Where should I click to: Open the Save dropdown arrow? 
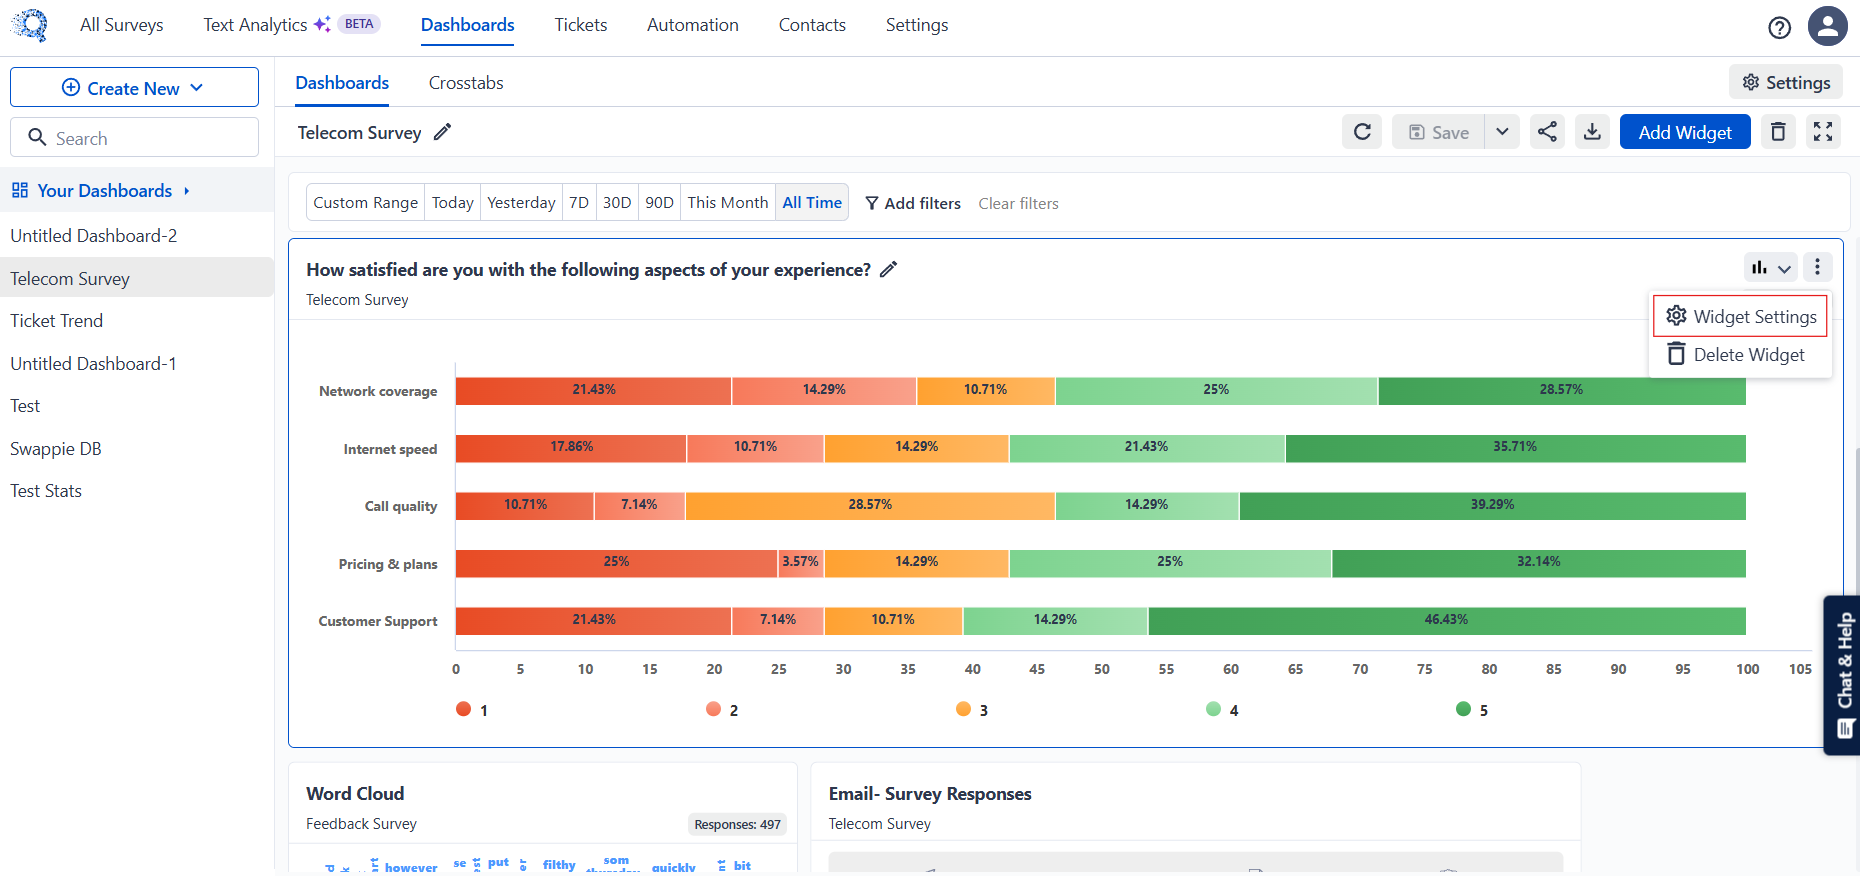pyautogui.click(x=1502, y=132)
